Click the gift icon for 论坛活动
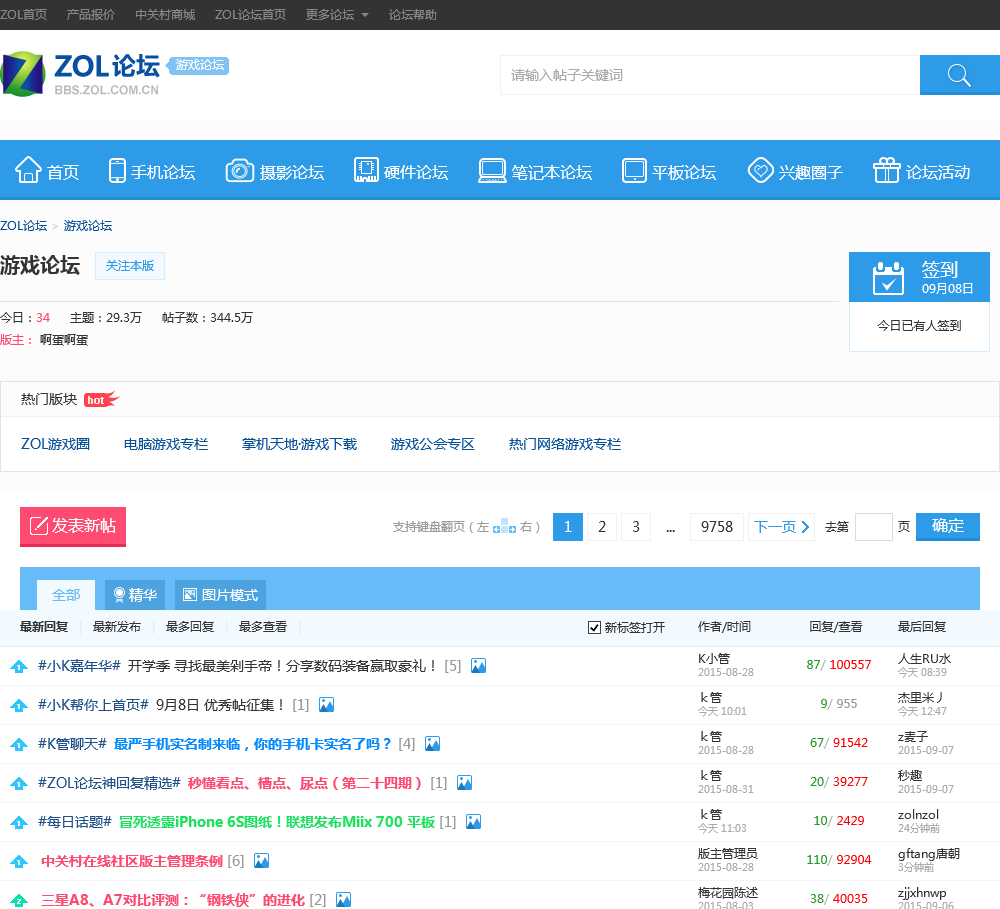1000x909 pixels. tap(886, 170)
